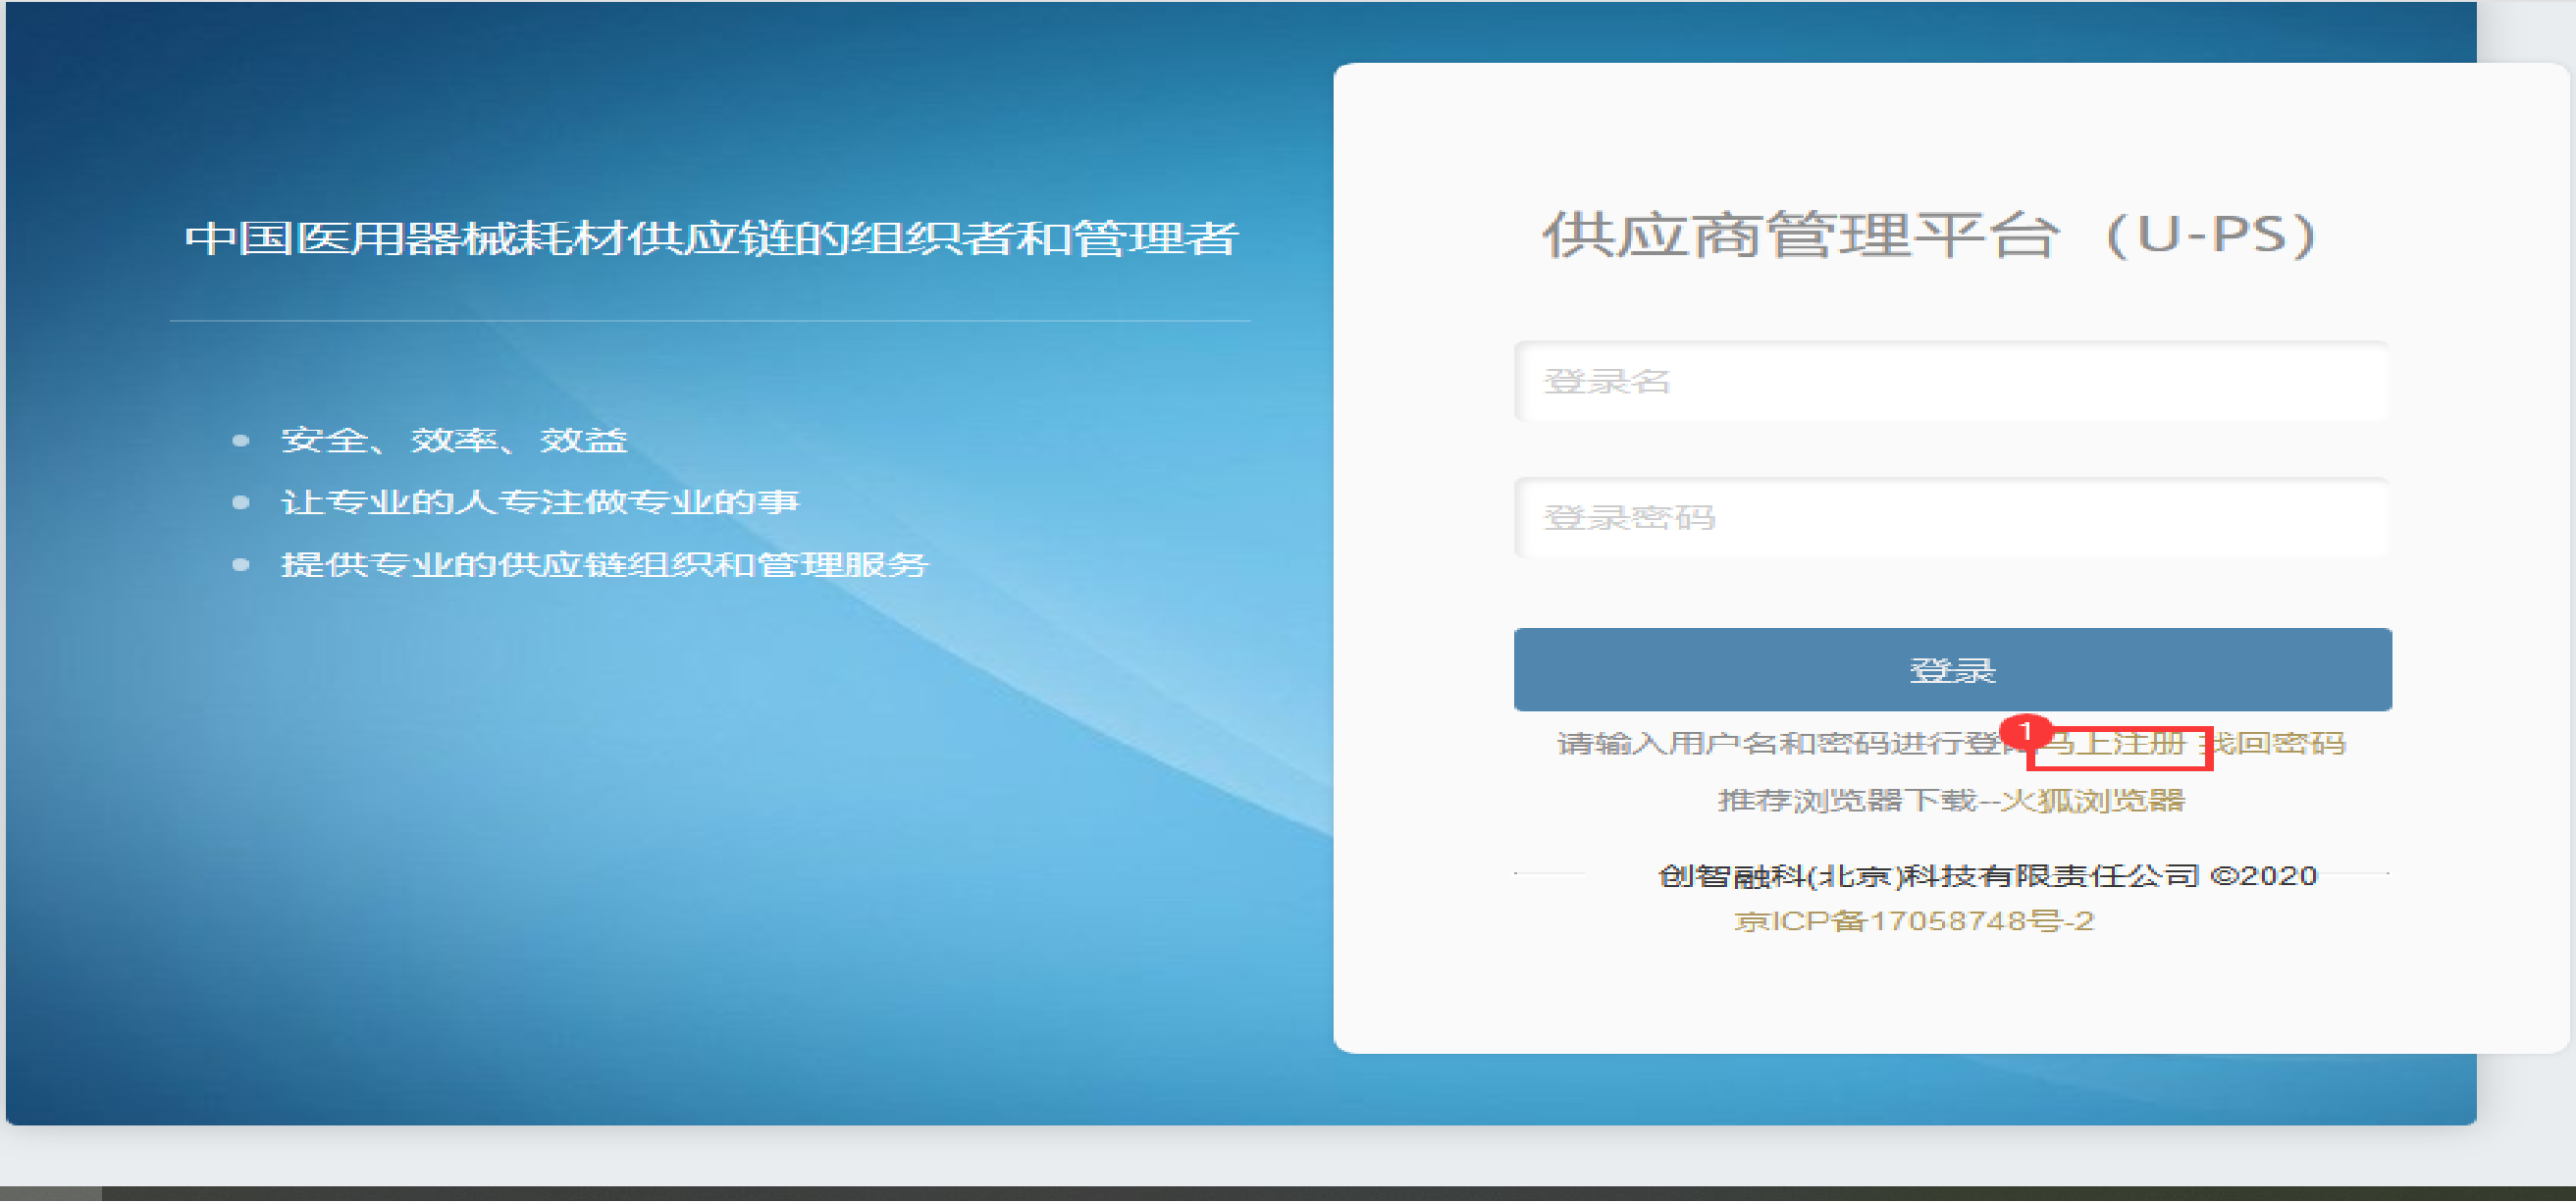Viewport: 2576px width, 1202px height.
Task: Click the divider line under the headline
Action: (710, 321)
